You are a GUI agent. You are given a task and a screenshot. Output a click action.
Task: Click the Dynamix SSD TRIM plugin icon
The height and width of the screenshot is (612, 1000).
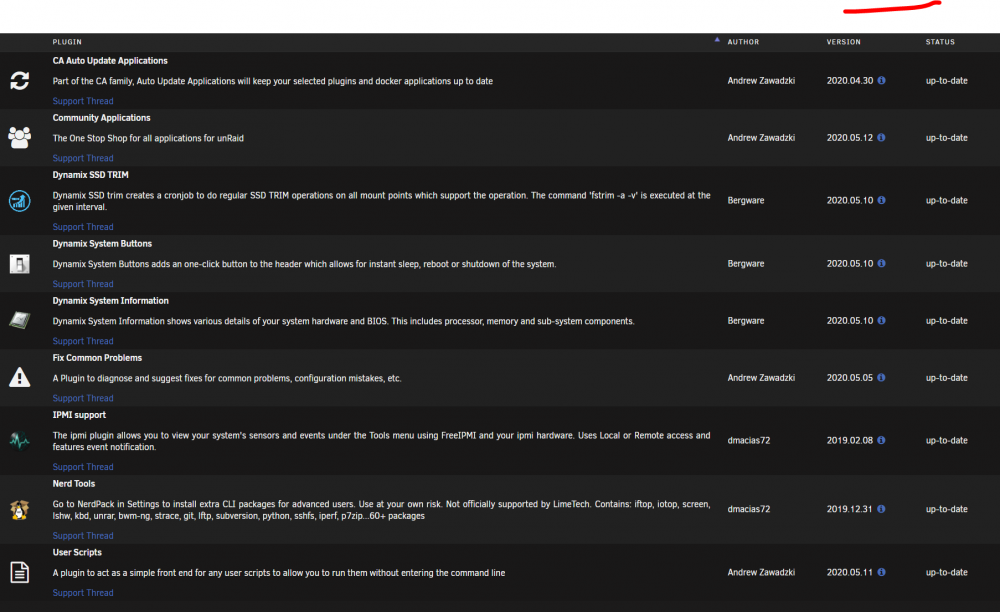point(20,201)
